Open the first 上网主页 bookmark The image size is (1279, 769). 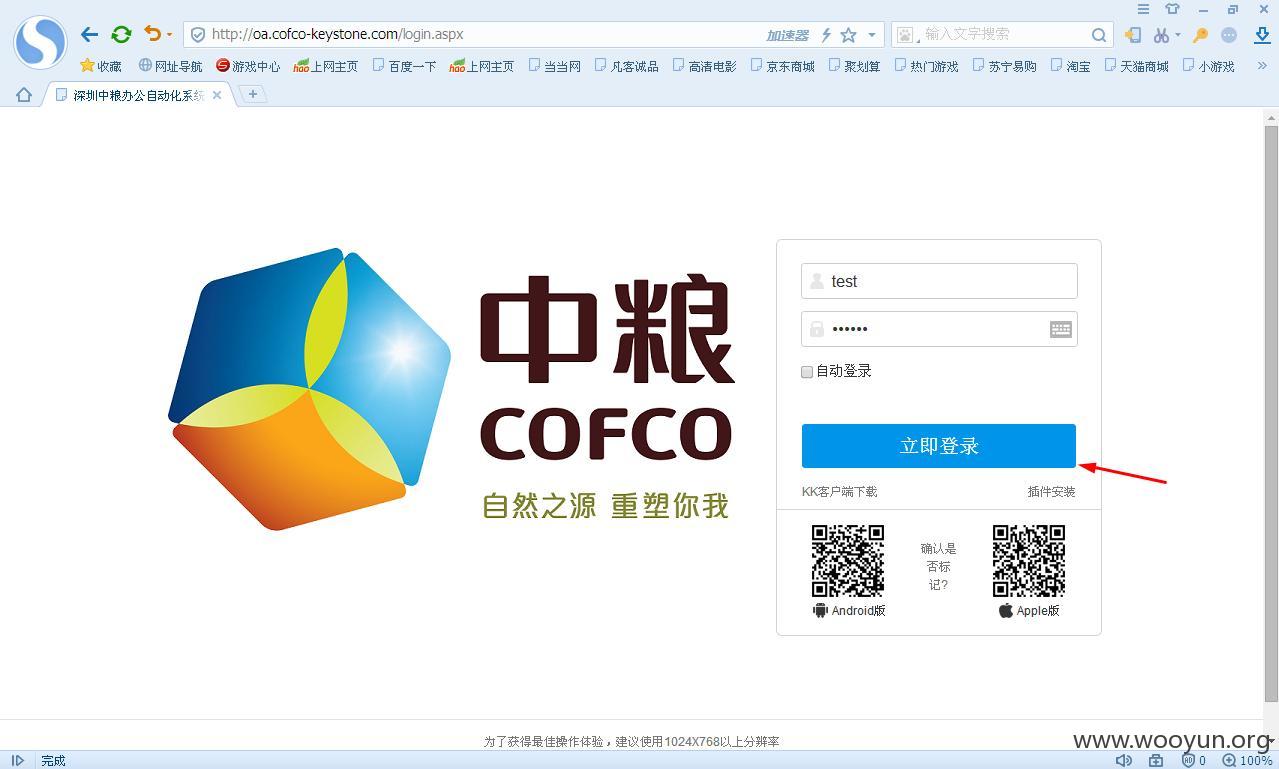[326, 66]
